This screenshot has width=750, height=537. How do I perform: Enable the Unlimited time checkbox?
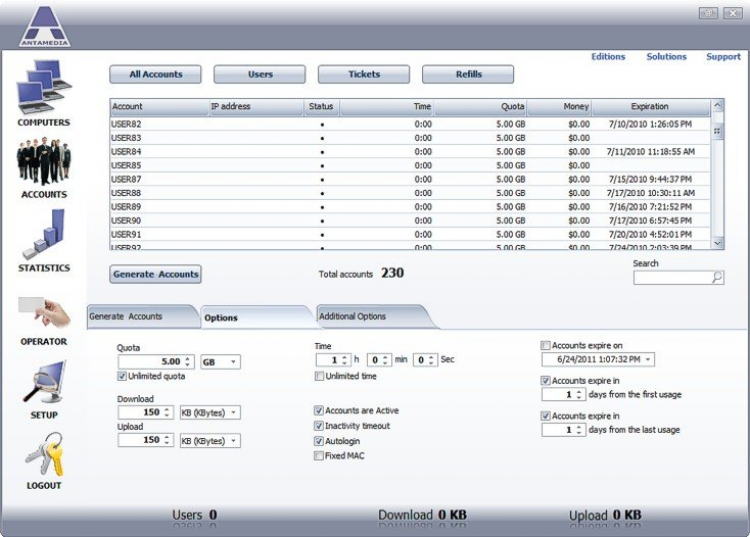[x=319, y=377]
